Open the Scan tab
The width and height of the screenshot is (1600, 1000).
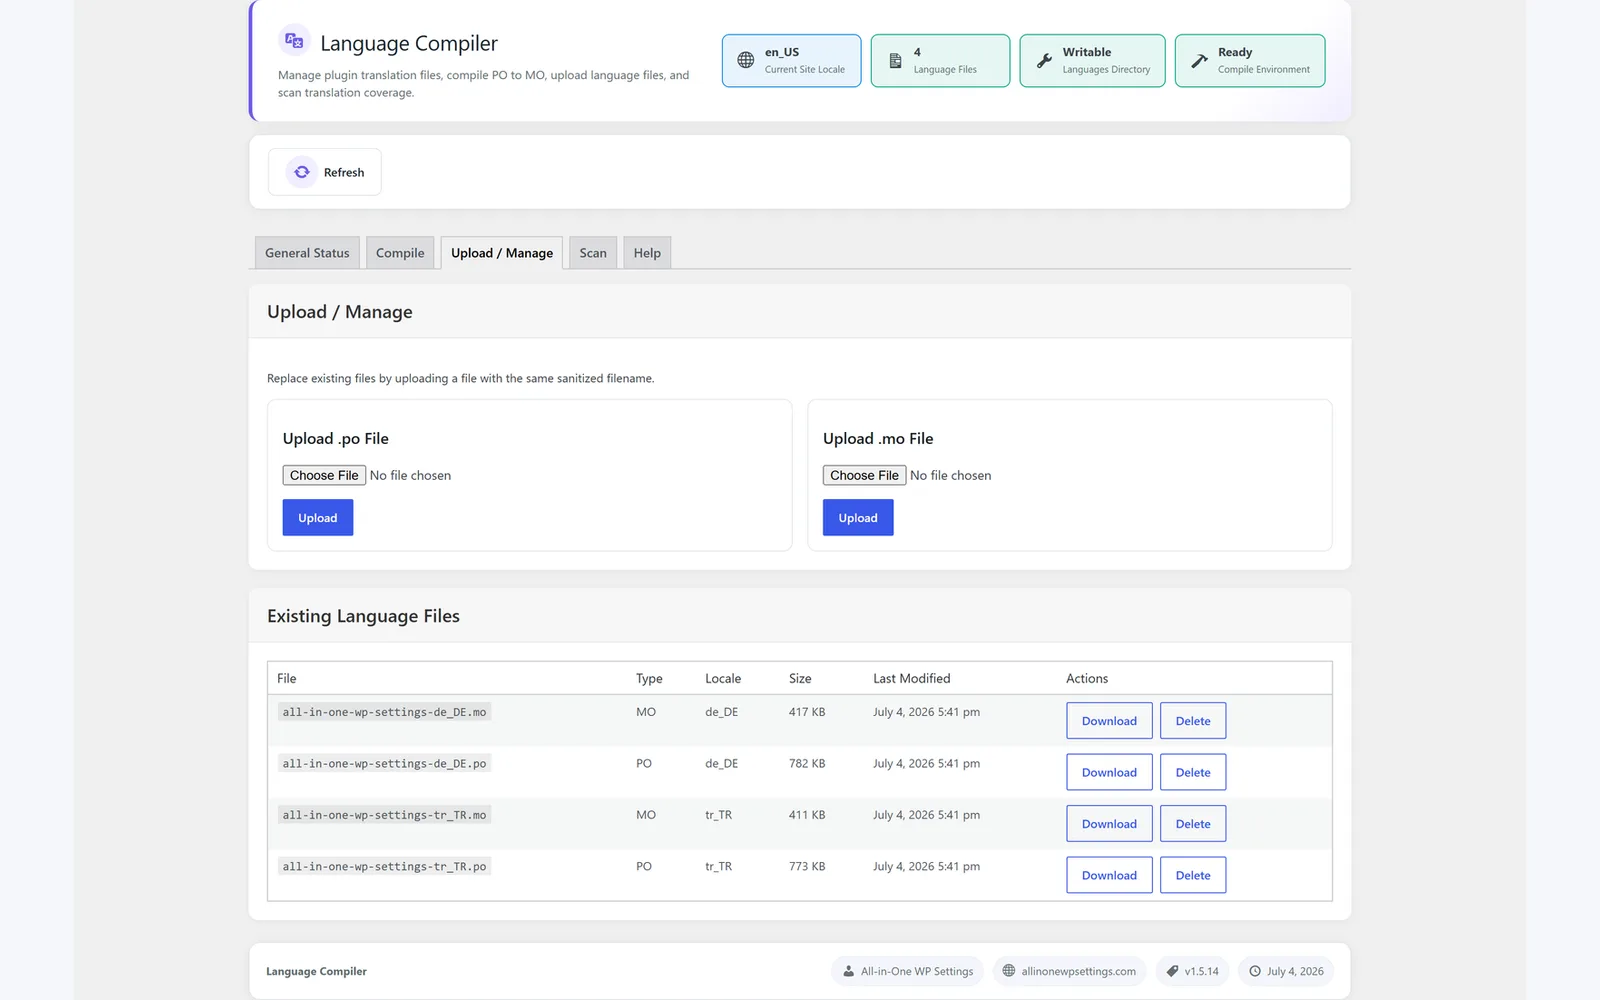tap(593, 253)
